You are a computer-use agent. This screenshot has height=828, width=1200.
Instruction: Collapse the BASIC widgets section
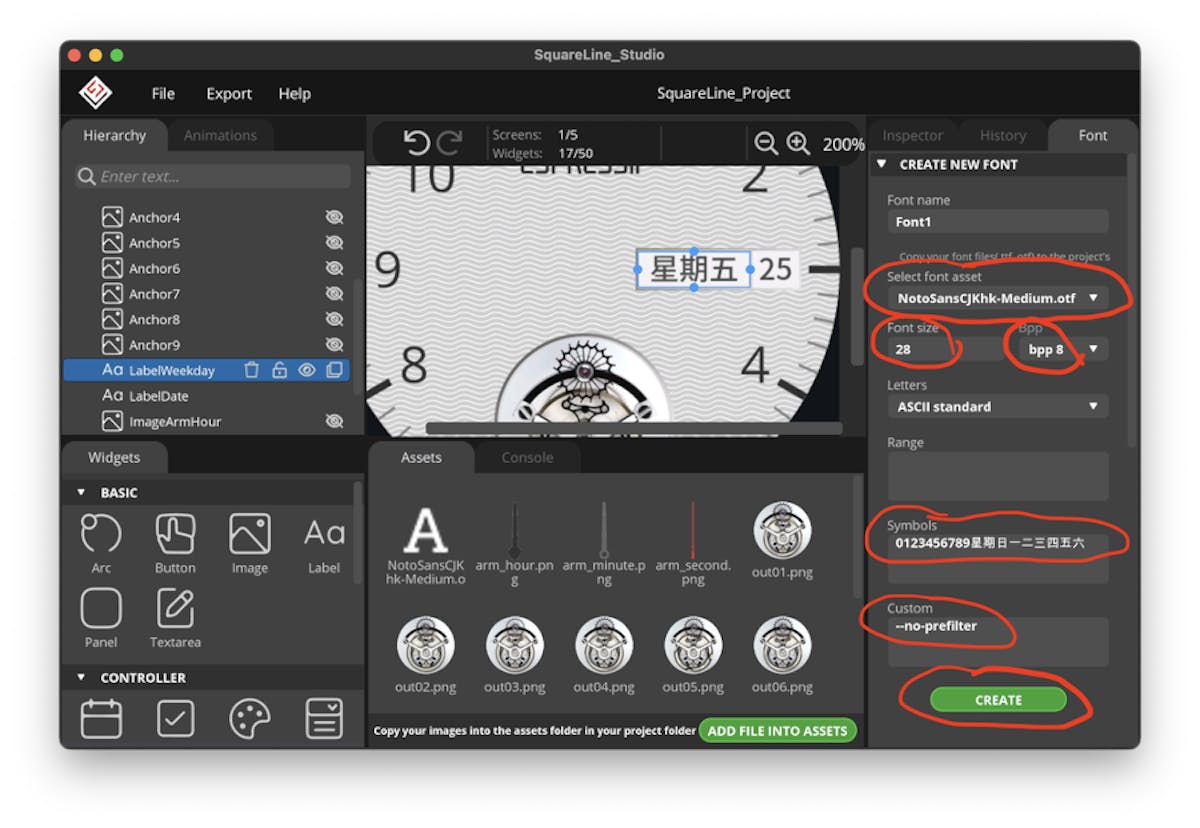tap(82, 493)
